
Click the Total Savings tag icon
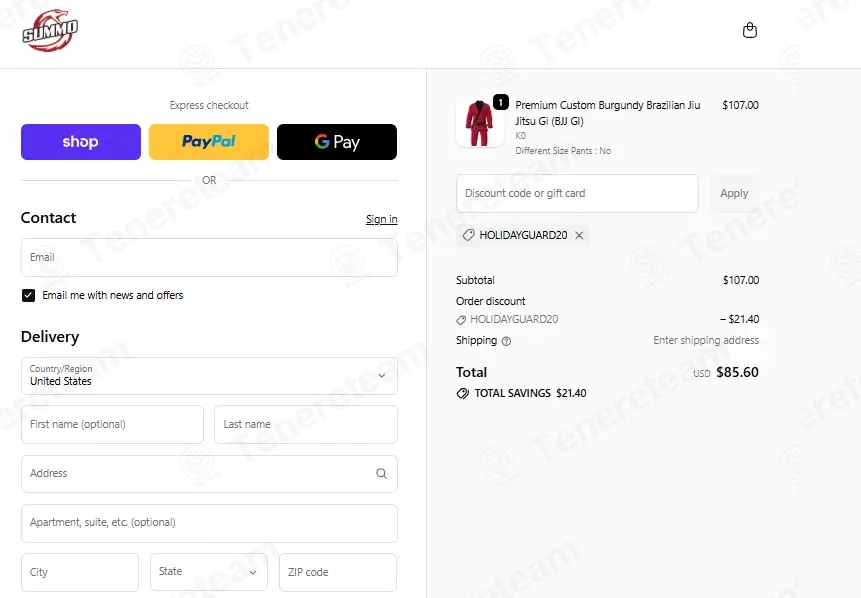pyautogui.click(x=463, y=393)
